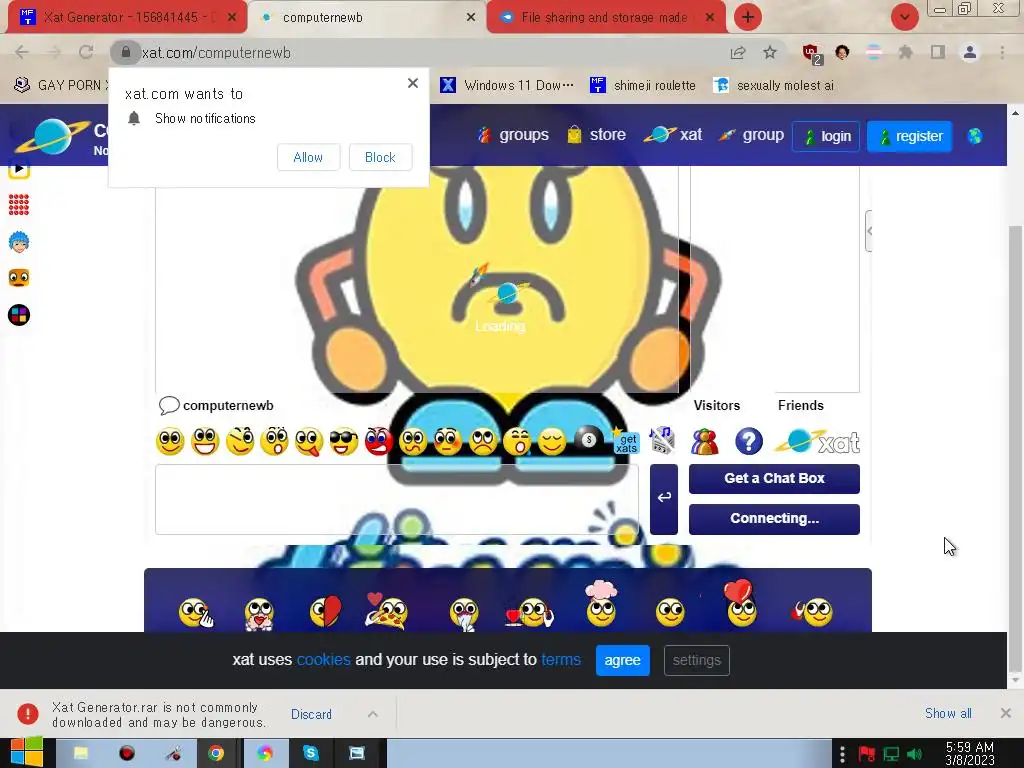1024x768 pixels.
Task: Click the Connecting... button
Action: (774, 519)
